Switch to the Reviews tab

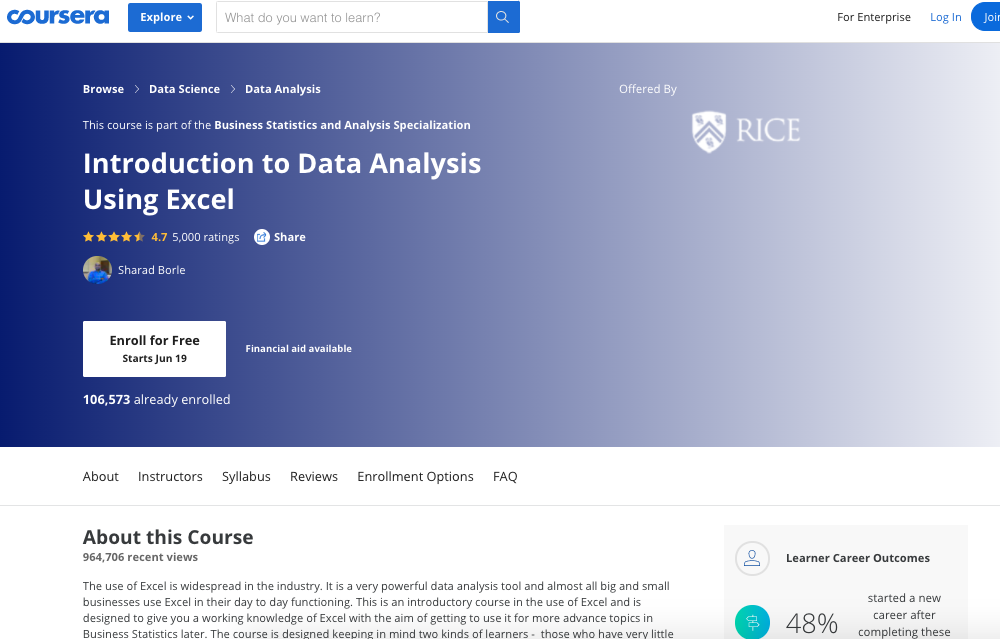(x=314, y=476)
